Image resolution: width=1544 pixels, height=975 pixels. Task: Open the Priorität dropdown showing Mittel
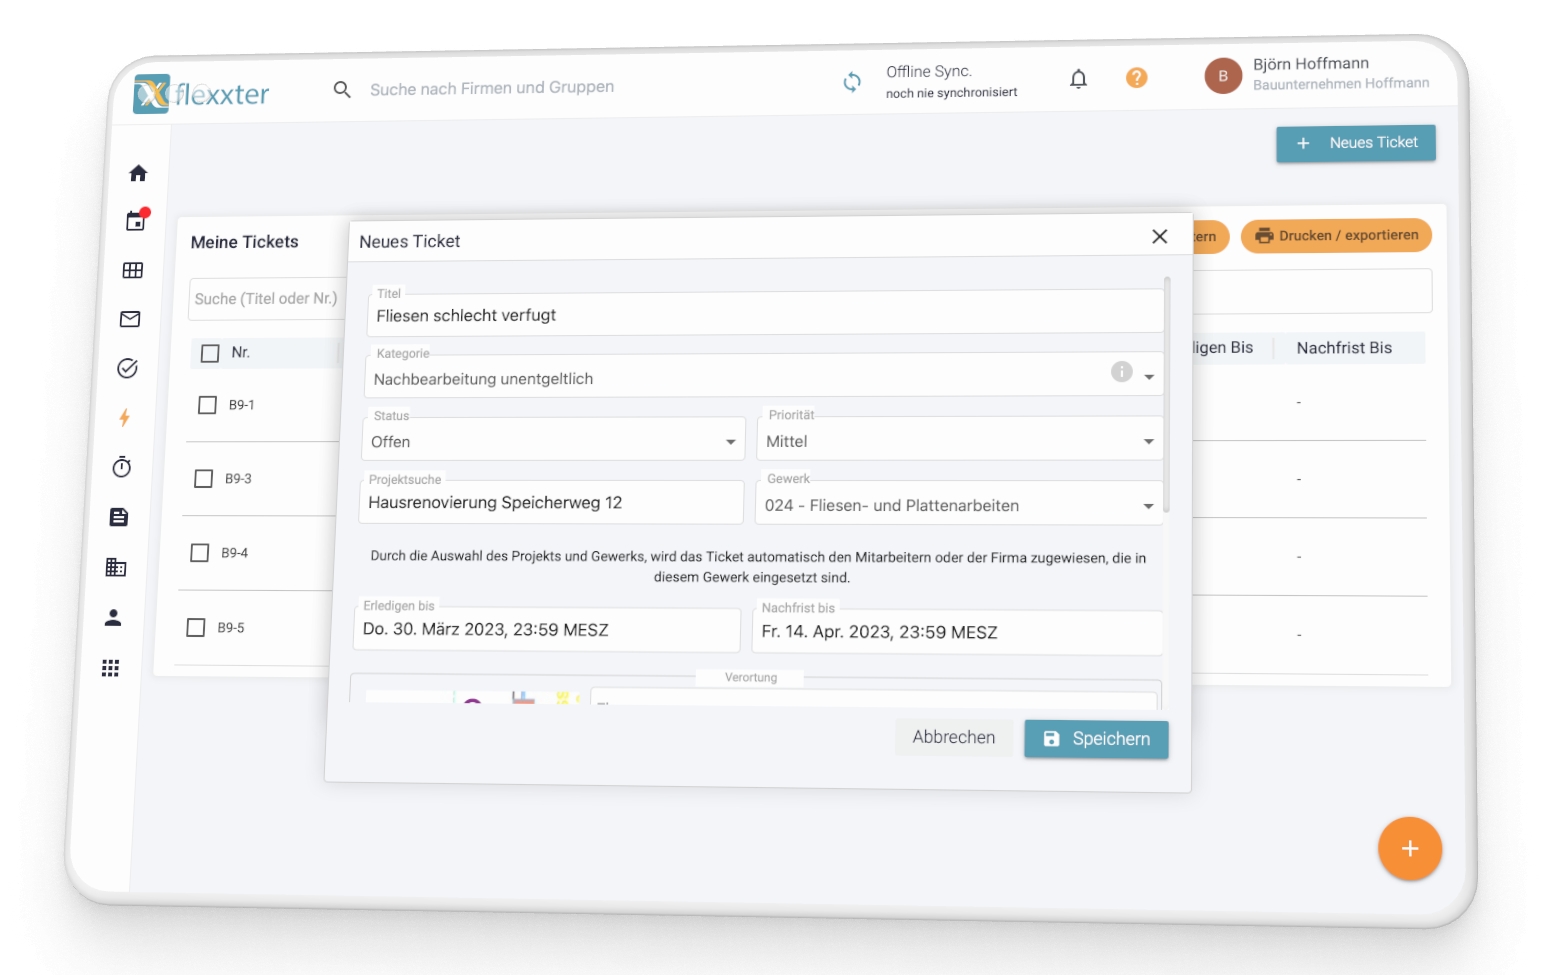coord(960,439)
